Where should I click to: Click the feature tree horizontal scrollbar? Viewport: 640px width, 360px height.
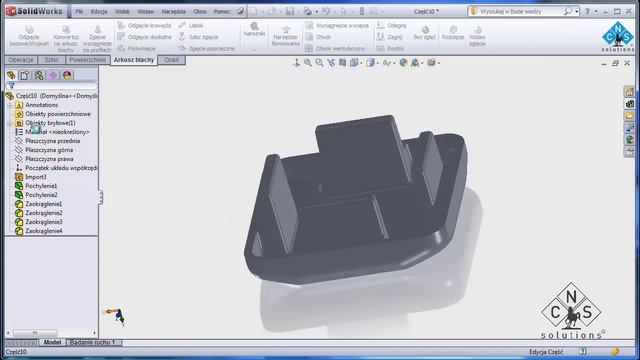click(x=51, y=333)
